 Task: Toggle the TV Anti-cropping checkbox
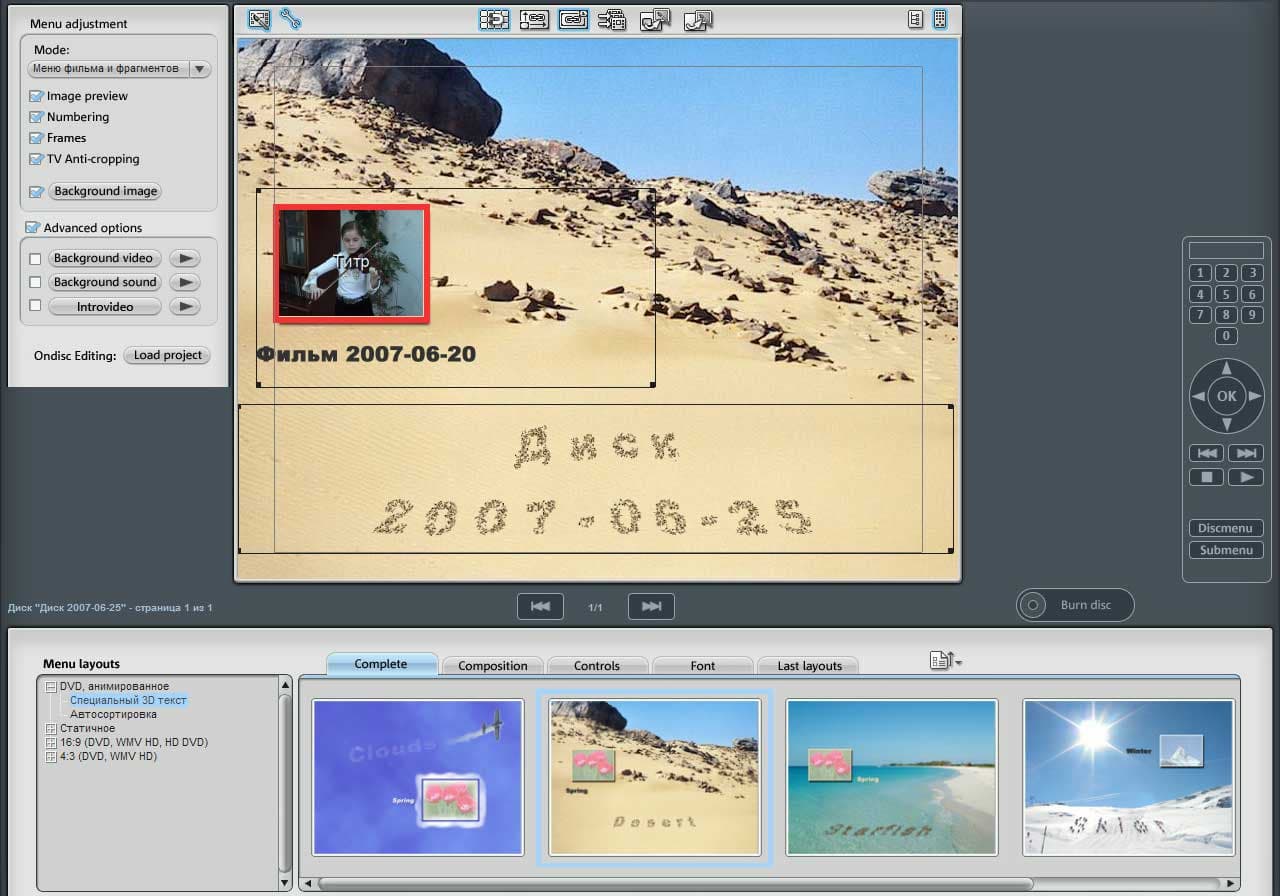point(36,159)
